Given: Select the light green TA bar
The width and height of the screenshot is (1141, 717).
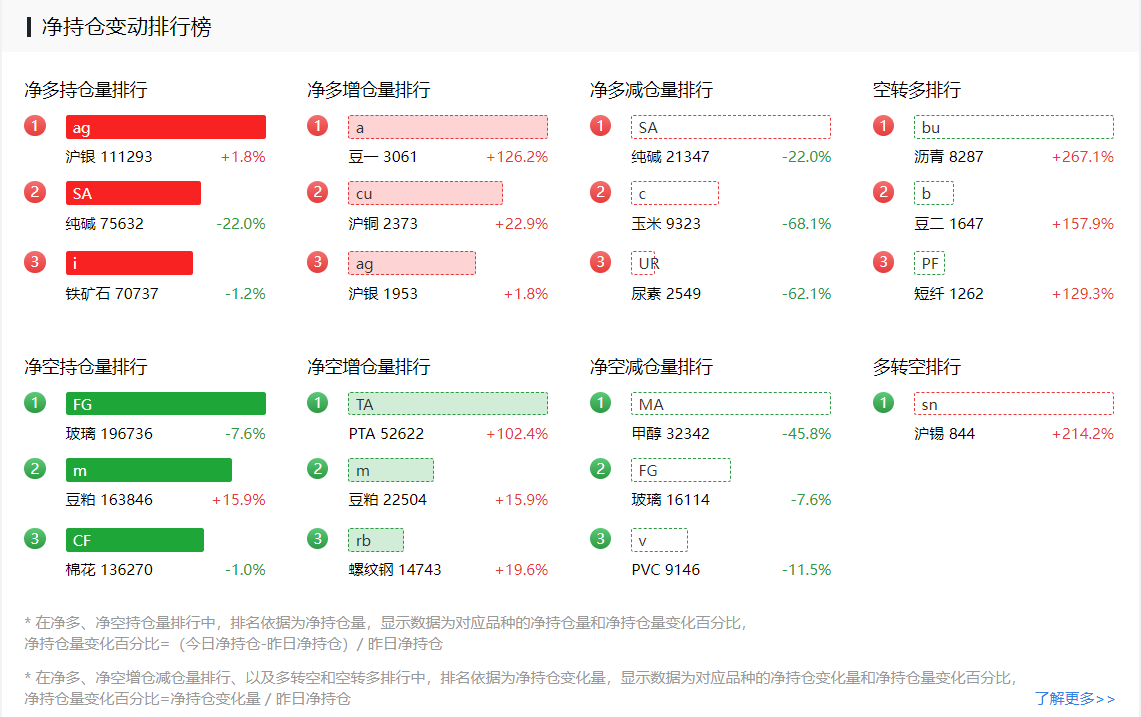Looking at the screenshot, I should click(x=448, y=404).
